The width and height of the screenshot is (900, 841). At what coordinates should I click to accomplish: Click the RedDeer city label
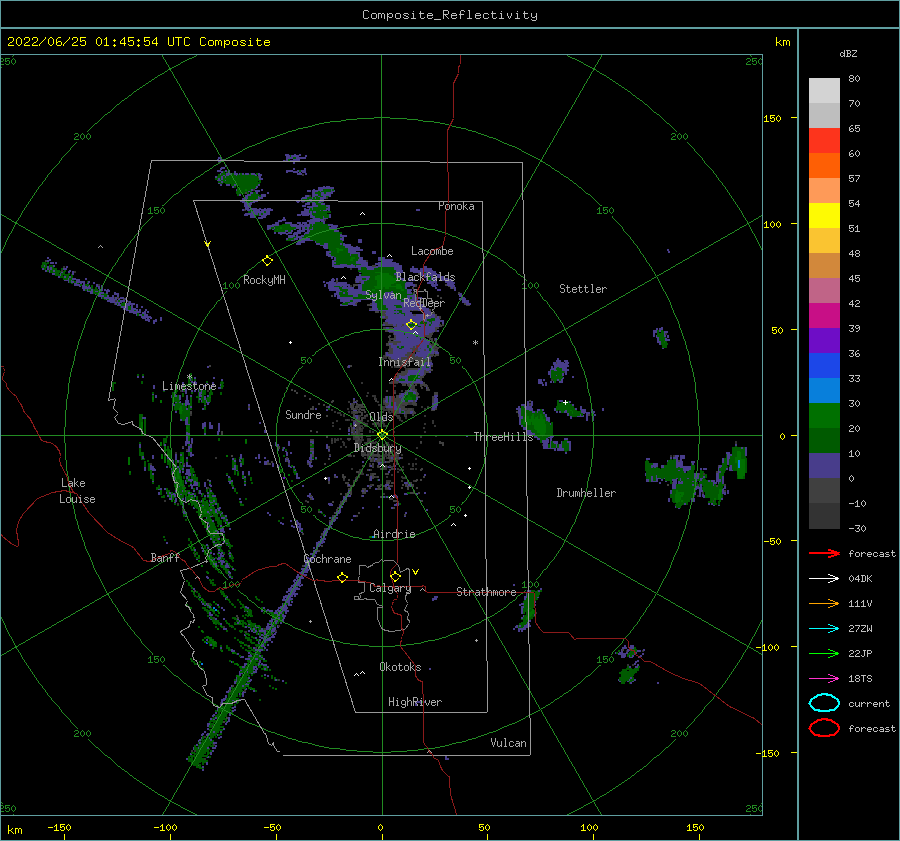tap(424, 303)
